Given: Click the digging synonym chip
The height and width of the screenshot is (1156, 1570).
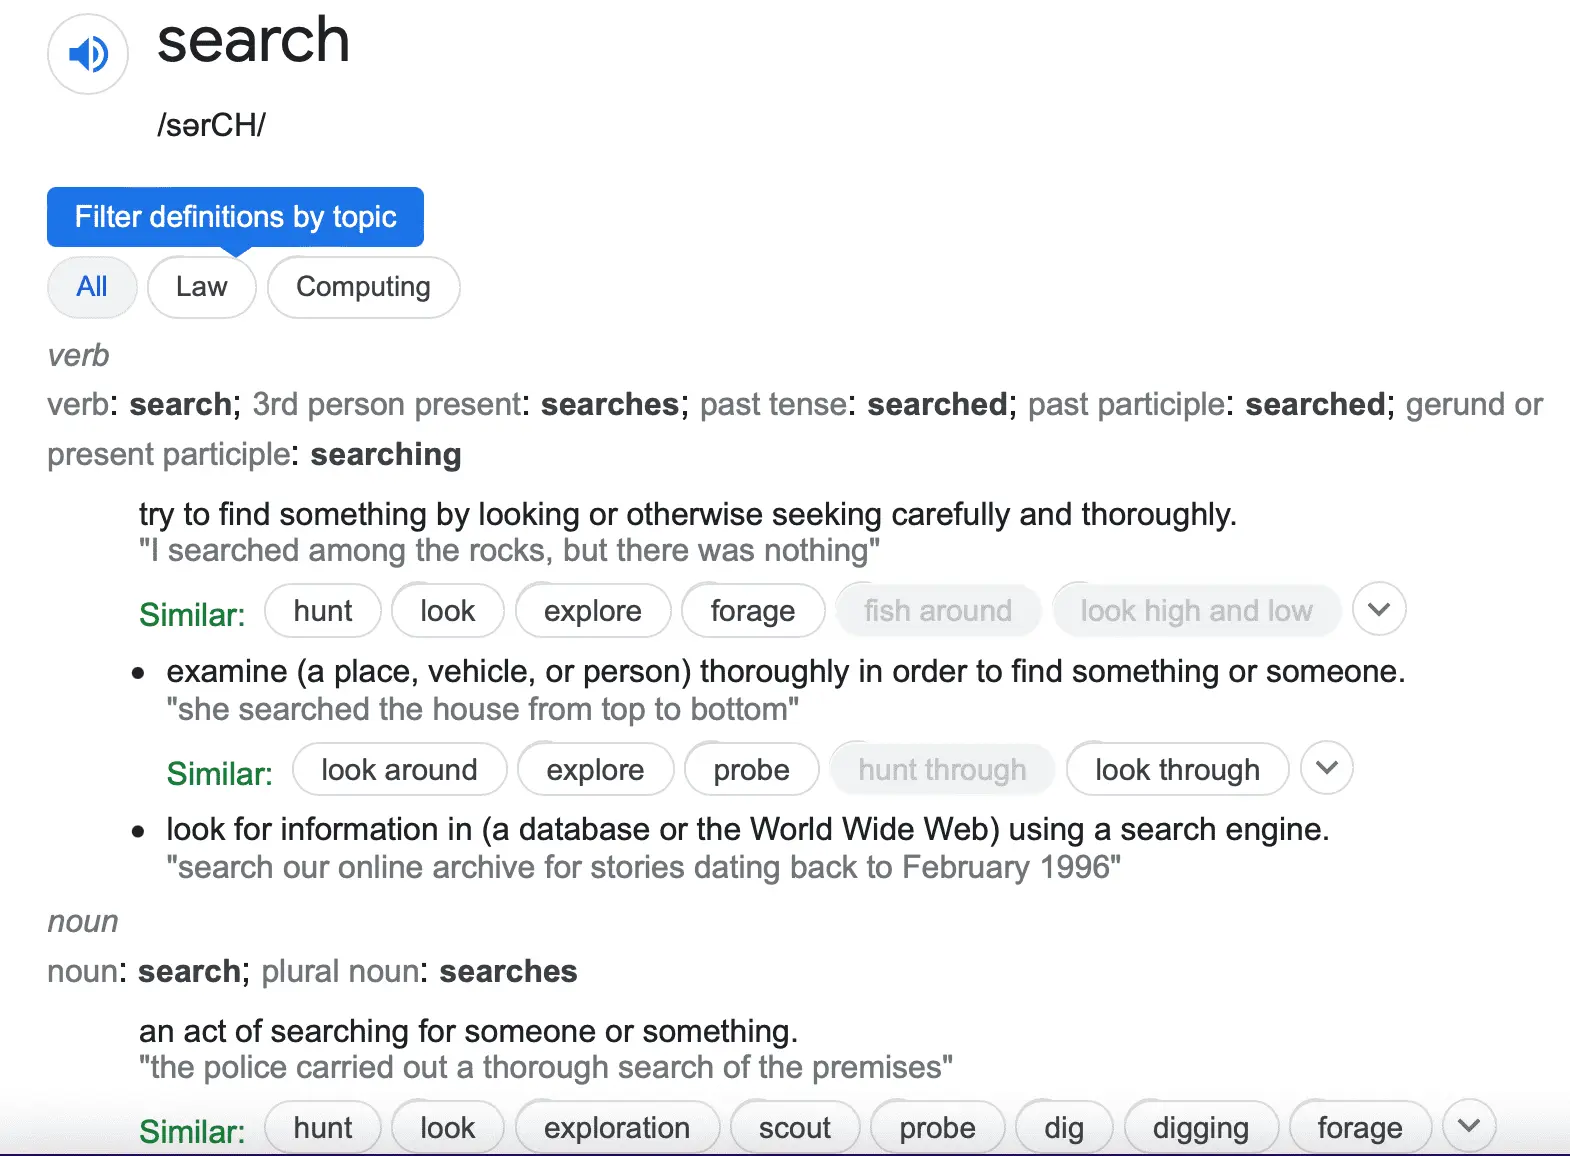Looking at the screenshot, I should tap(1201, 1128).
